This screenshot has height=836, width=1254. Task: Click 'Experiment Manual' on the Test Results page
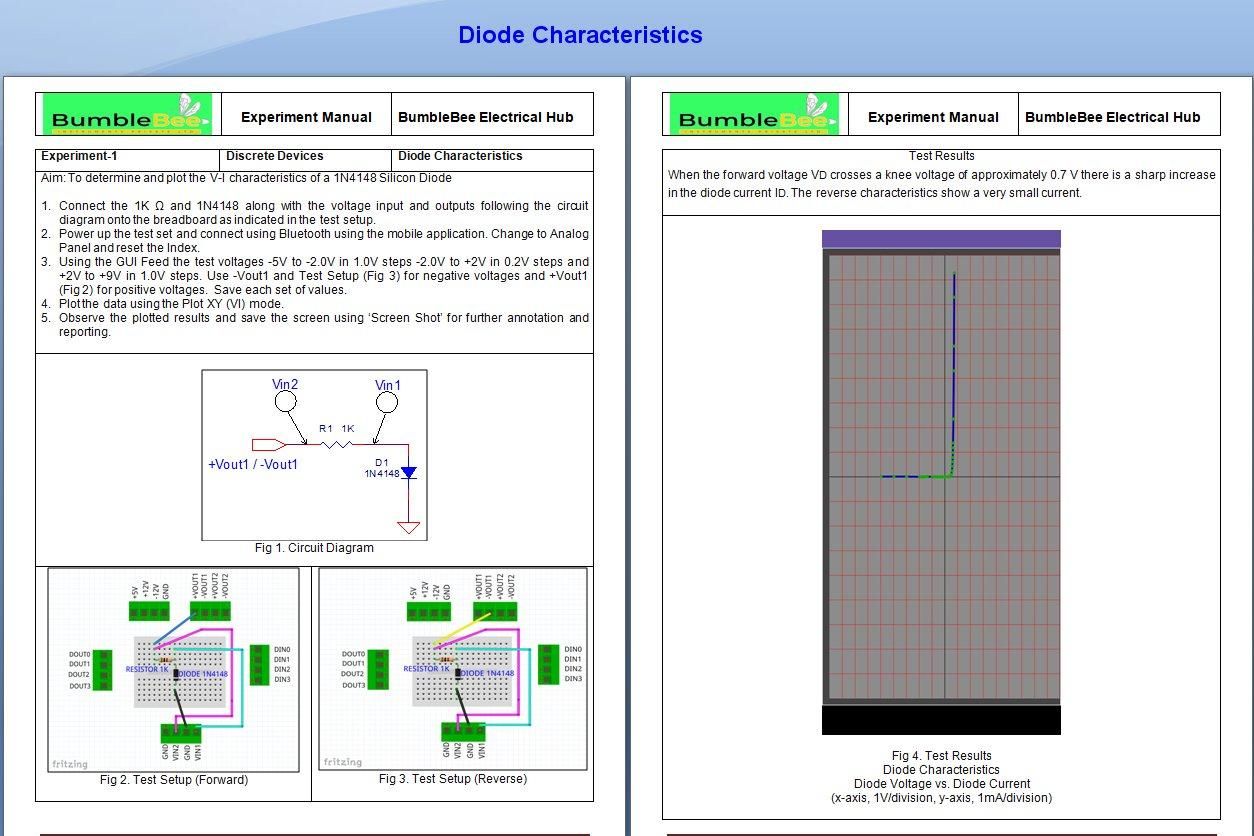point(933,117)
